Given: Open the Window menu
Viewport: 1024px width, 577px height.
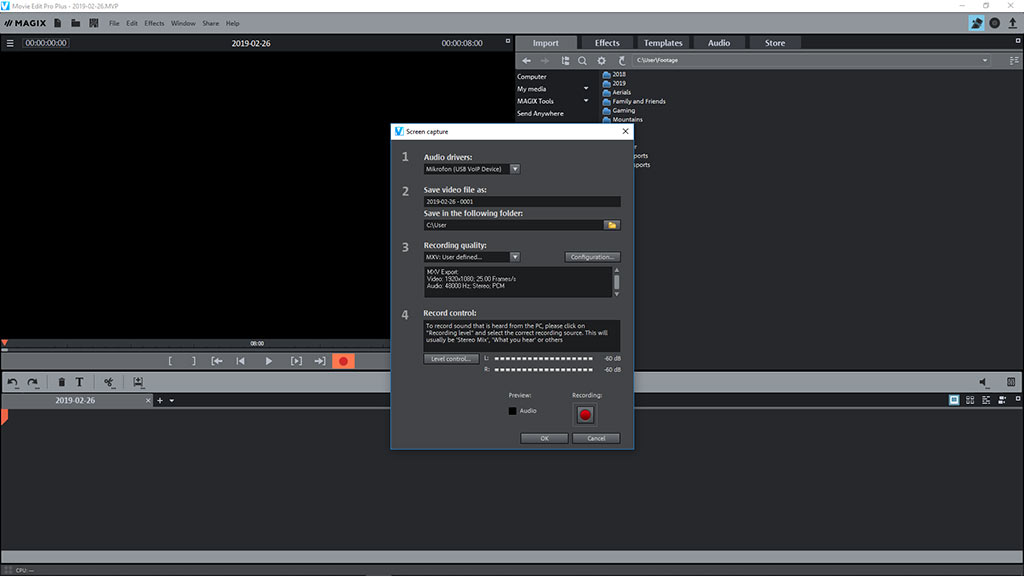Looking at the screenshot, I should pos(184,23).
